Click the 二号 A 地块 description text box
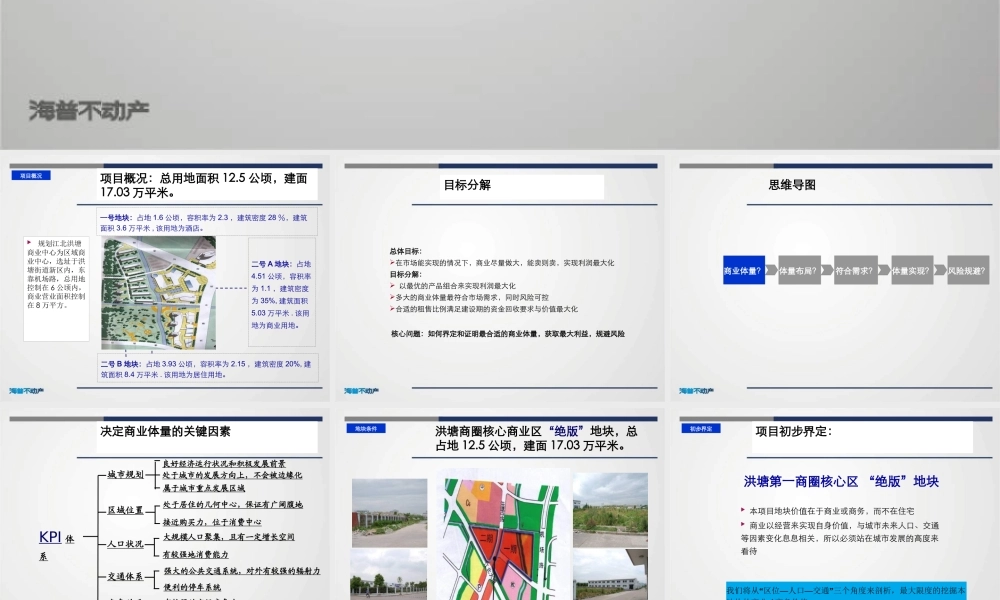 point(281,293)
